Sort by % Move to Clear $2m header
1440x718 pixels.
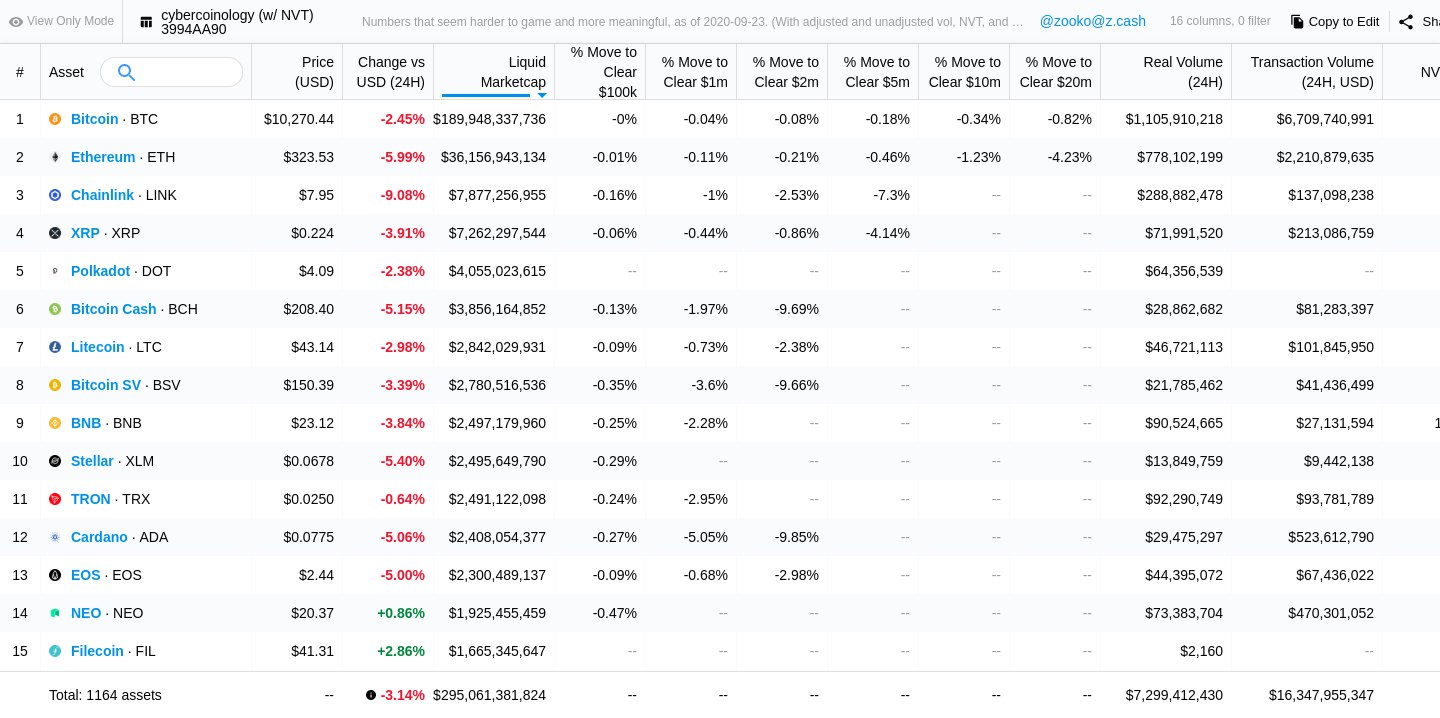click(x=782, y=72)
